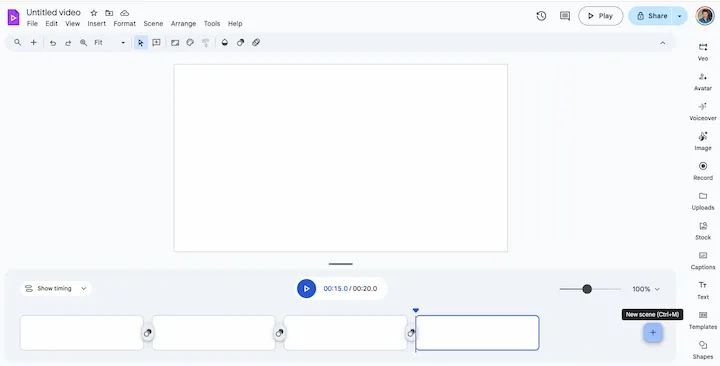Select the first scene thumbnail
720x366 pixels.
[x=82, y=332]
